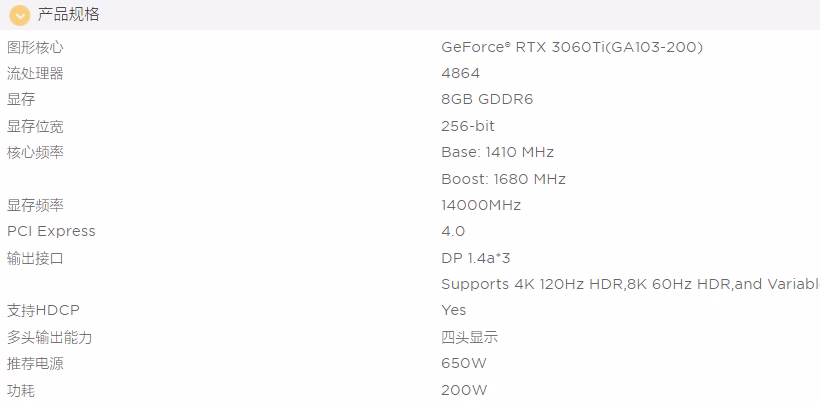The image size is (820, 402).
Task: Click the 流处理器 row label
Action: click(35, 73)
